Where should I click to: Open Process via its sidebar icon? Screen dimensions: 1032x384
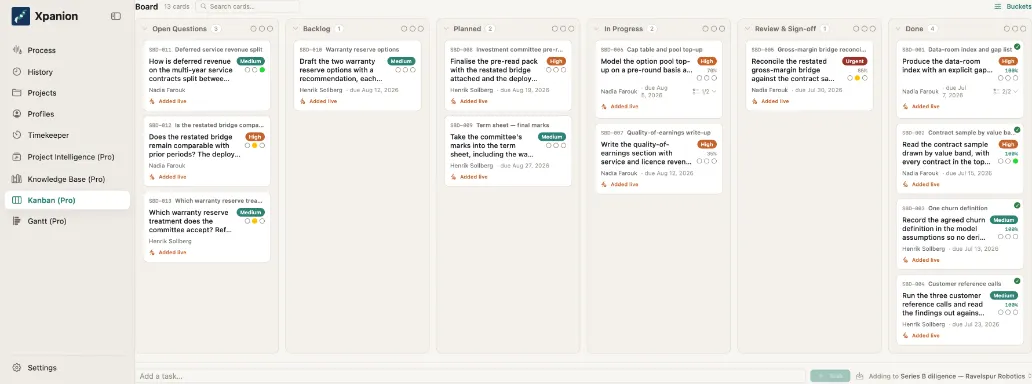[17, 51]
